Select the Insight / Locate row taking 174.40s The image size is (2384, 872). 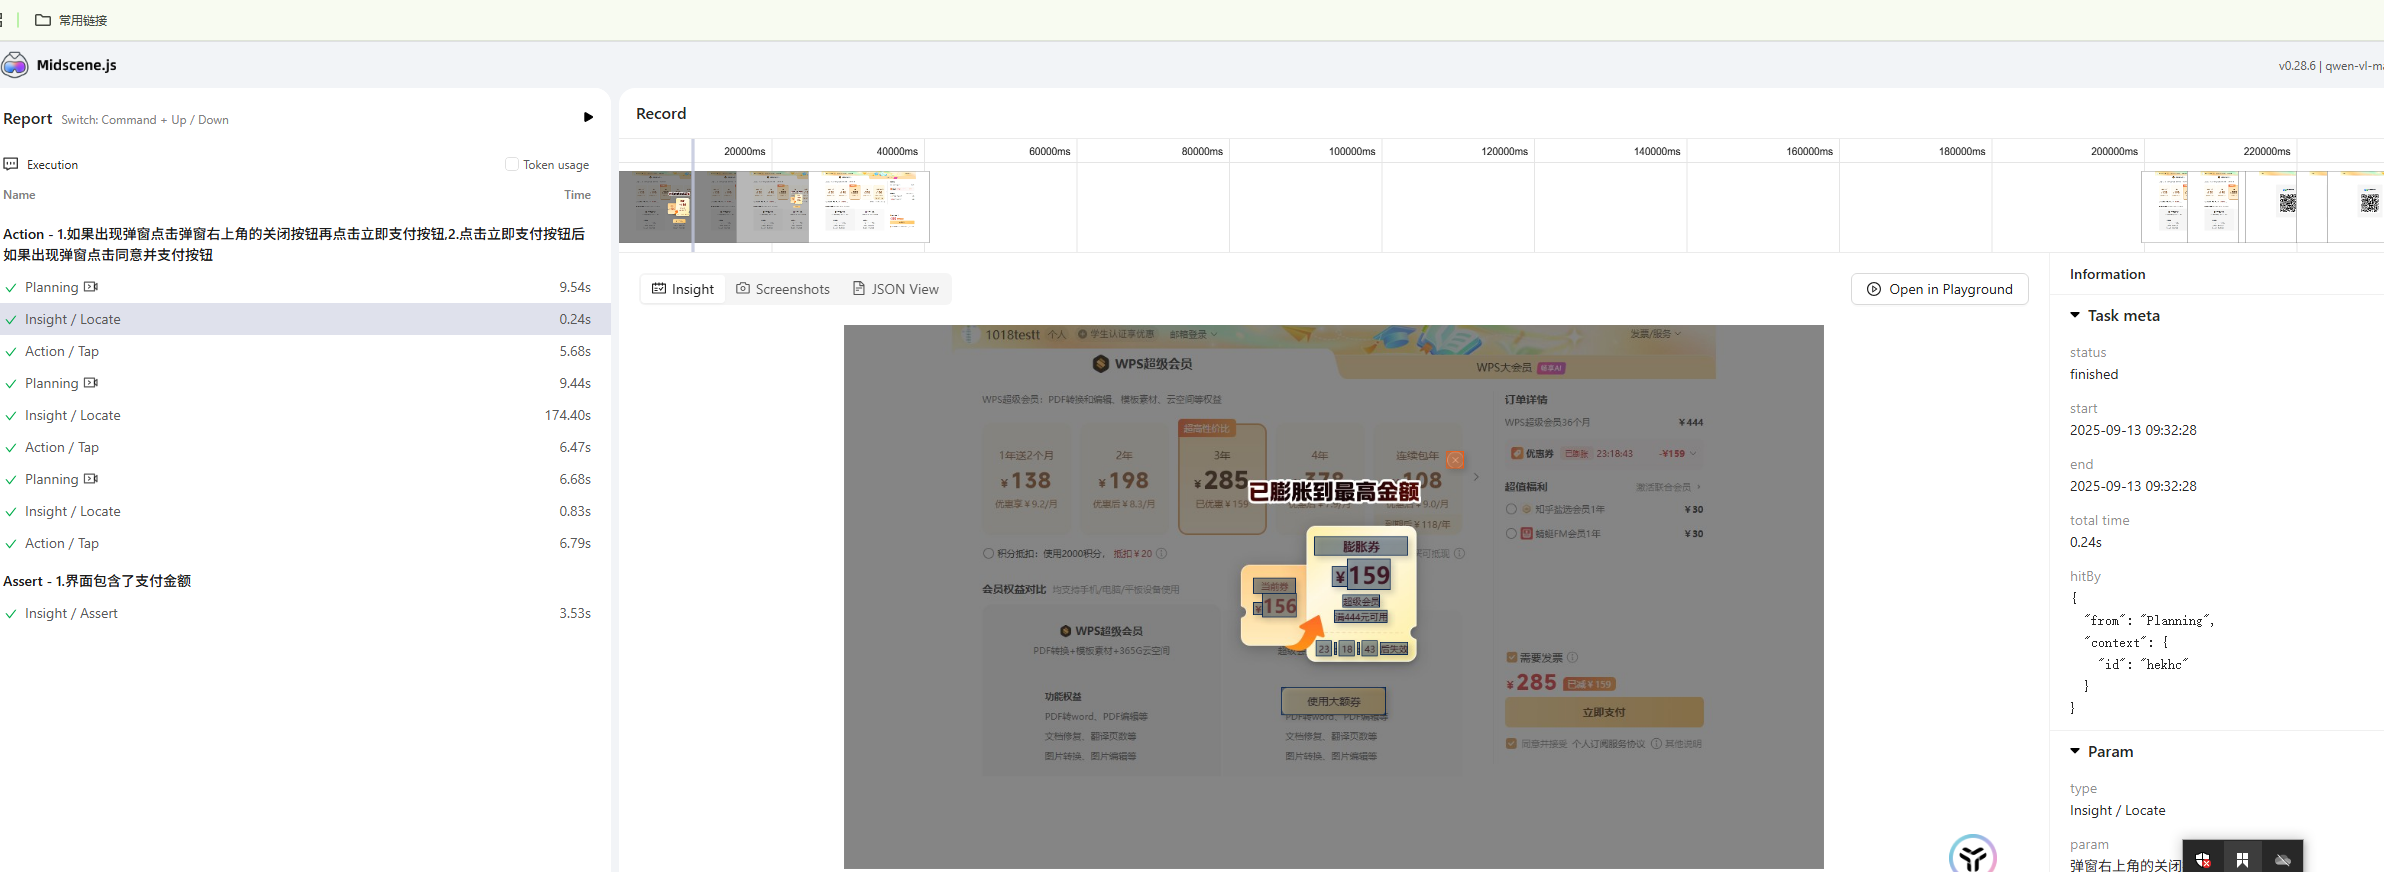pyautogui.click(x=305, y=415)
